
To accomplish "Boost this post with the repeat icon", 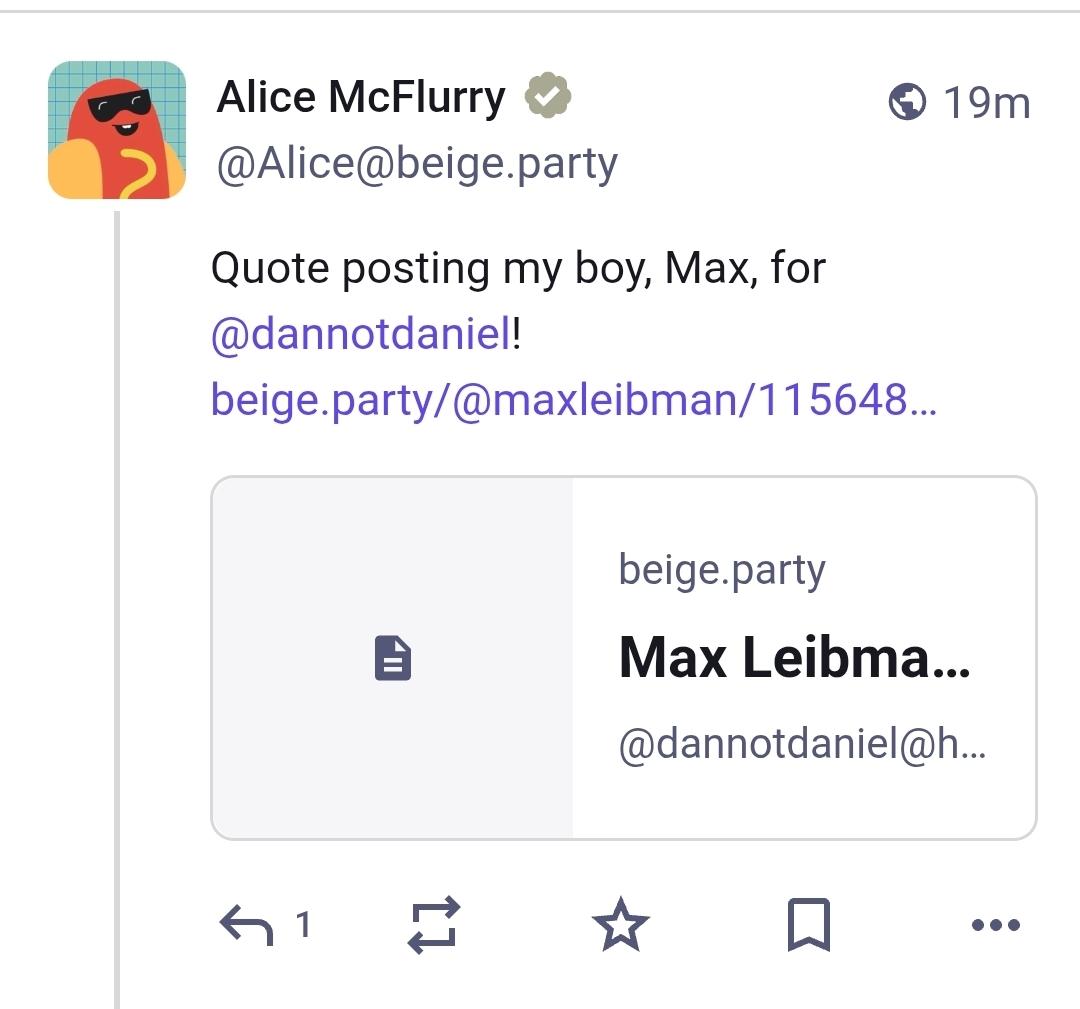I will pyautogui.click(x=435, y=924).
